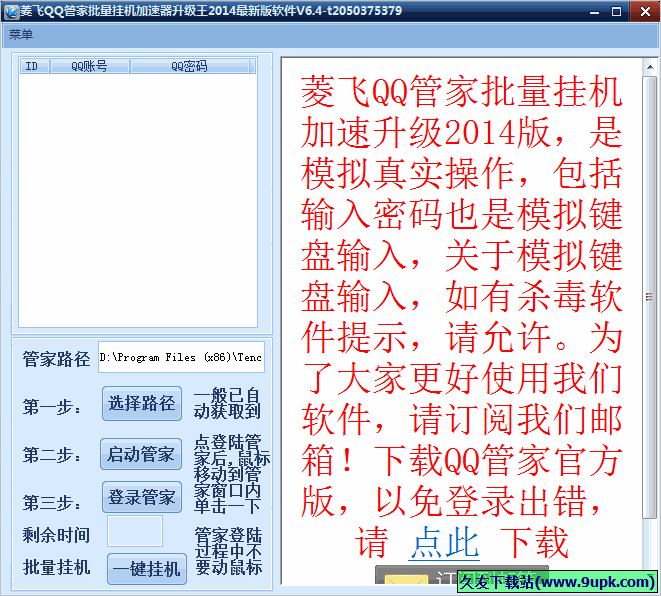Click the 一键挂机 button
The image size is (661, 596).
click(x=147, y=569)
